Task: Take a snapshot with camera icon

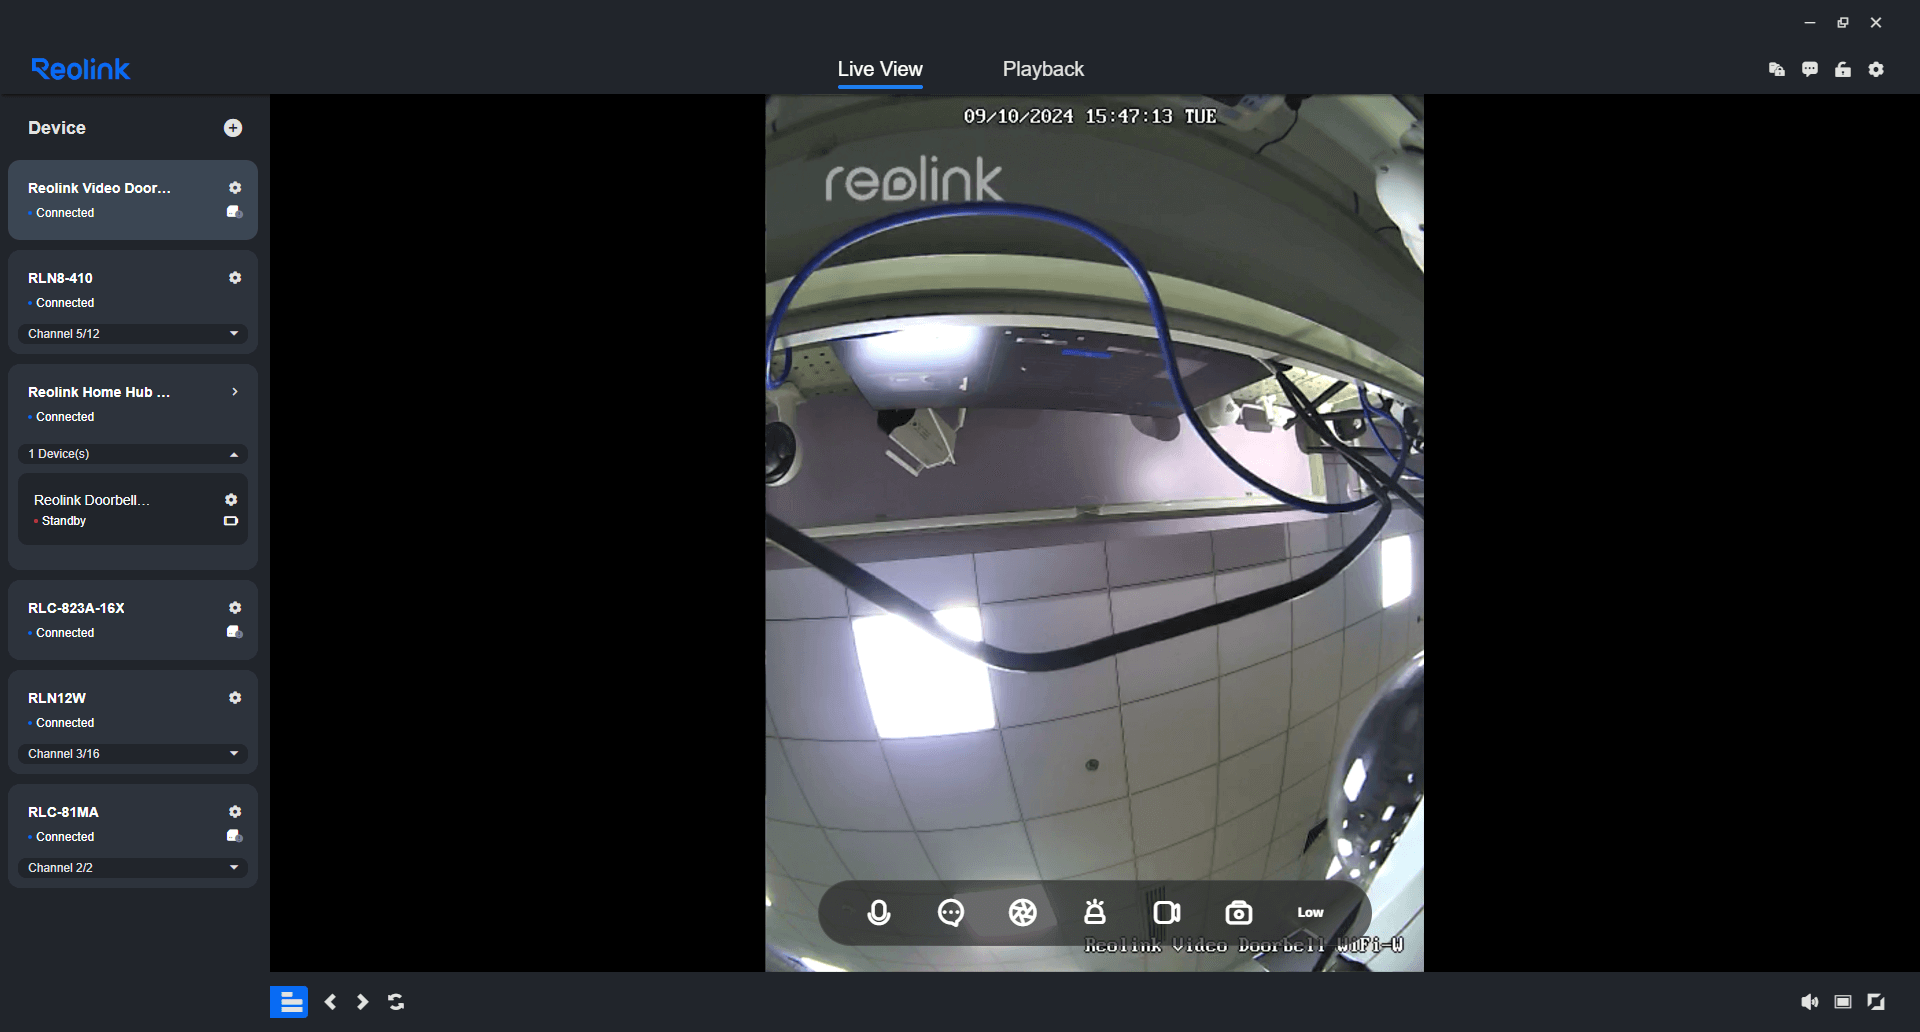Action: (x=1239, y=913)
